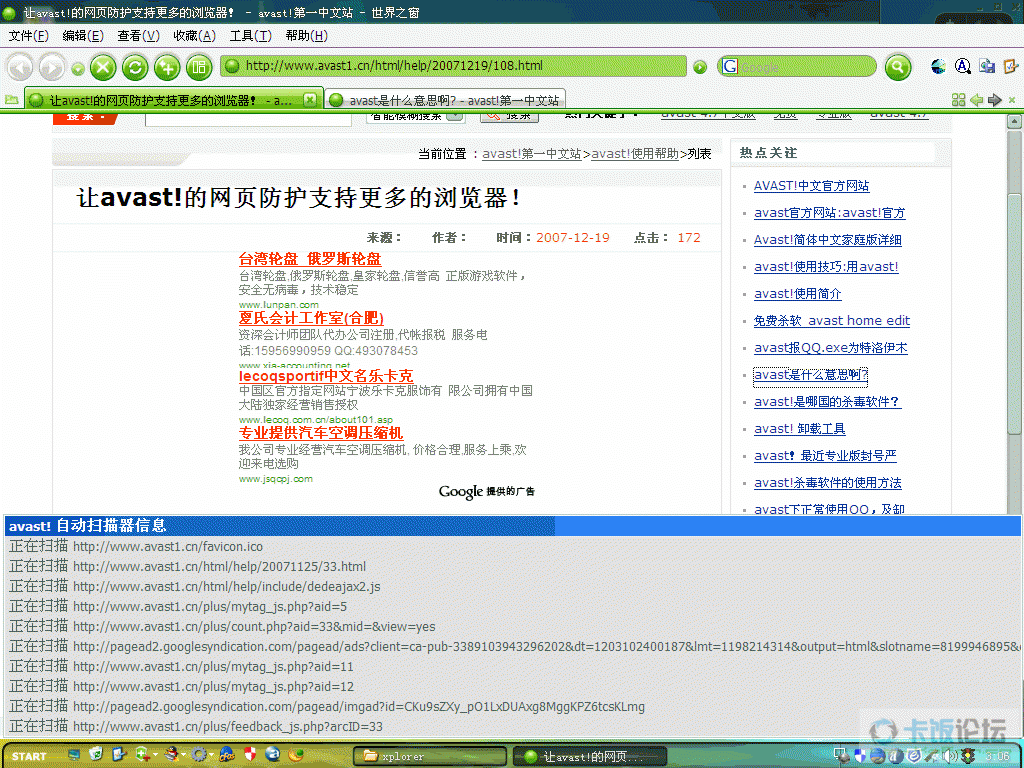Click inside the address bar URL field
Image resolution: width=1024 pixels, height=768 pixels.
tap(450, 67)
